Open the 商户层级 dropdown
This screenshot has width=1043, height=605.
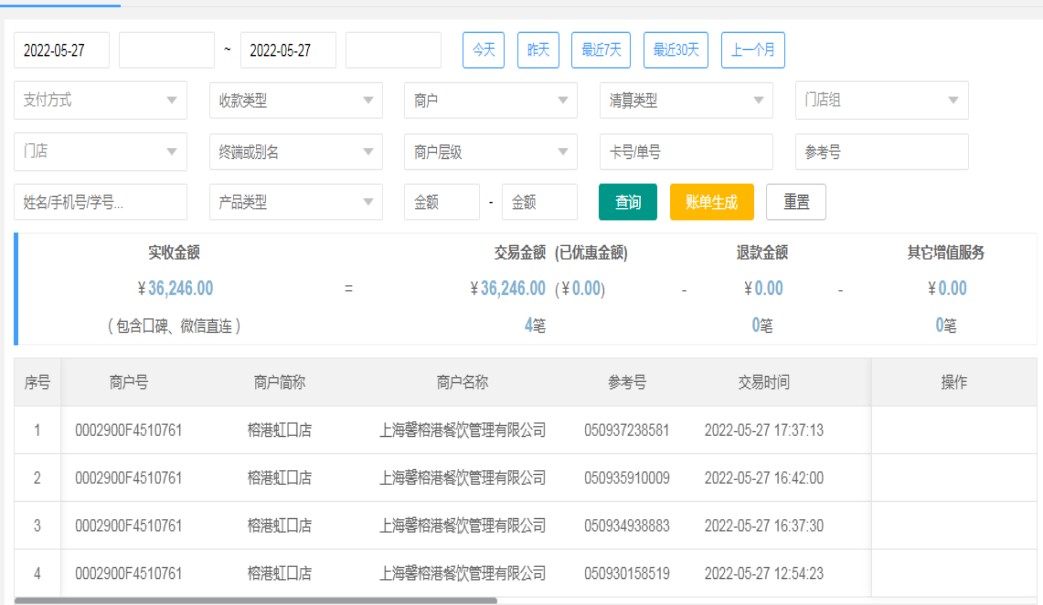pos(490,152)
